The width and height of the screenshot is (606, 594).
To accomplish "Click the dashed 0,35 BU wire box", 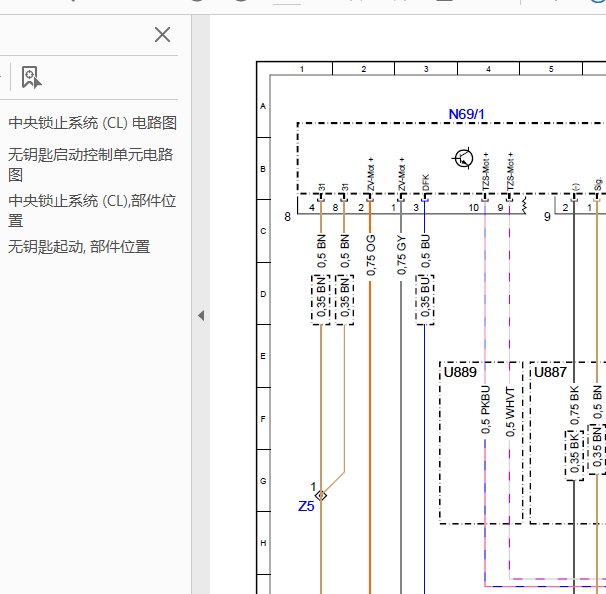I will (425, 300).
